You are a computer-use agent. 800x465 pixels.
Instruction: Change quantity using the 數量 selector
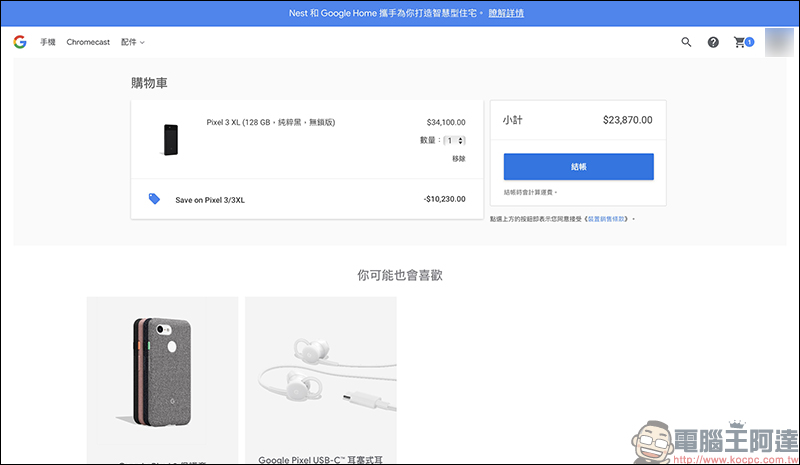click(454, 140)
